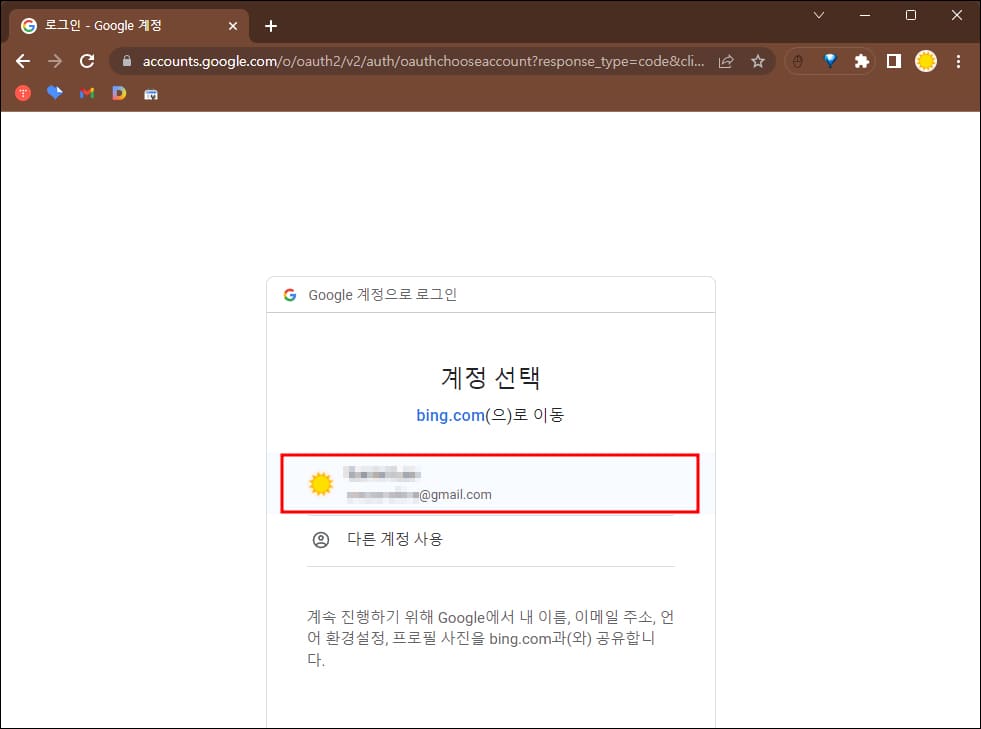Open Chrome's three-dot menu
This screenshot has width=981, height=729.
[x=958, y=61]
